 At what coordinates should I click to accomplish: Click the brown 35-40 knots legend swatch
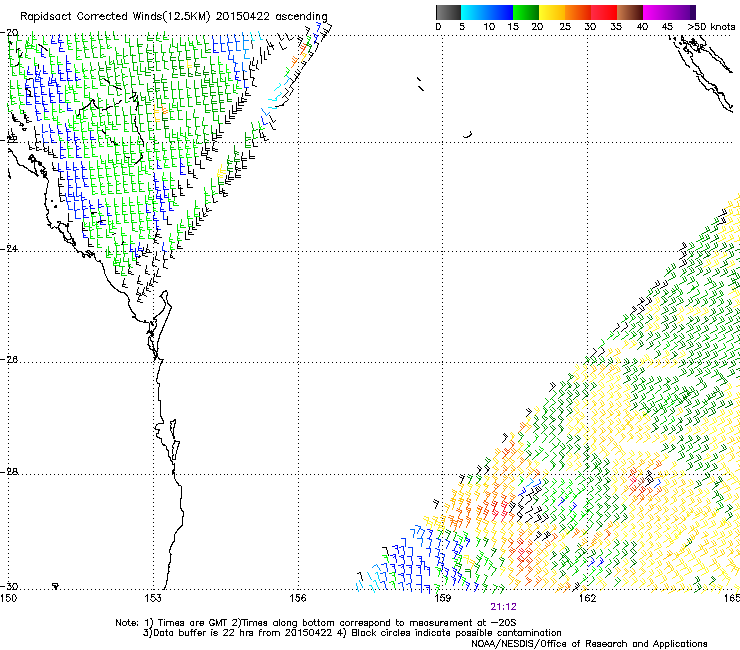point(630,12)
